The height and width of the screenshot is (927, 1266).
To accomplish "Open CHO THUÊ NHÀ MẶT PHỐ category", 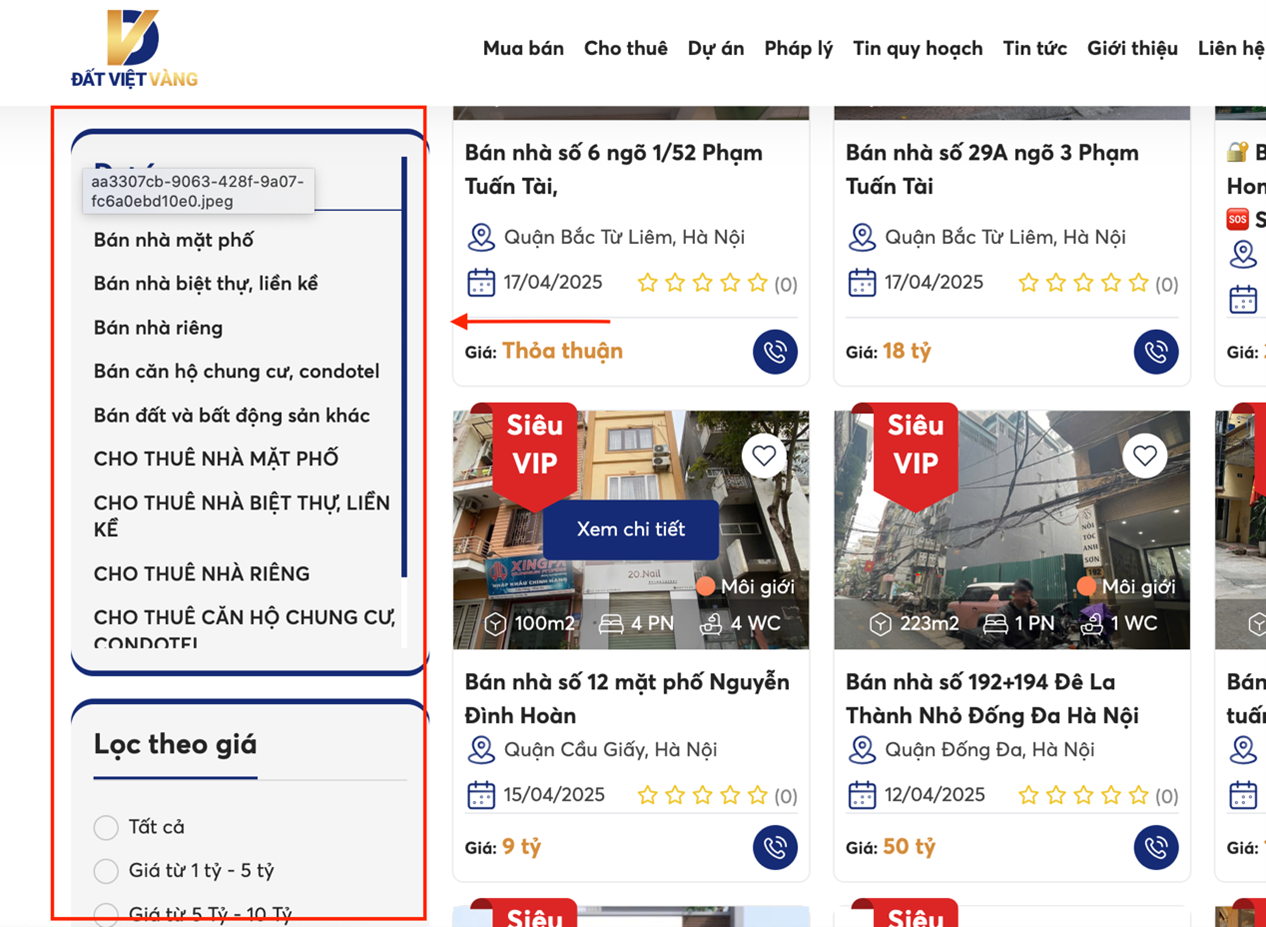I will pos(216,459).
